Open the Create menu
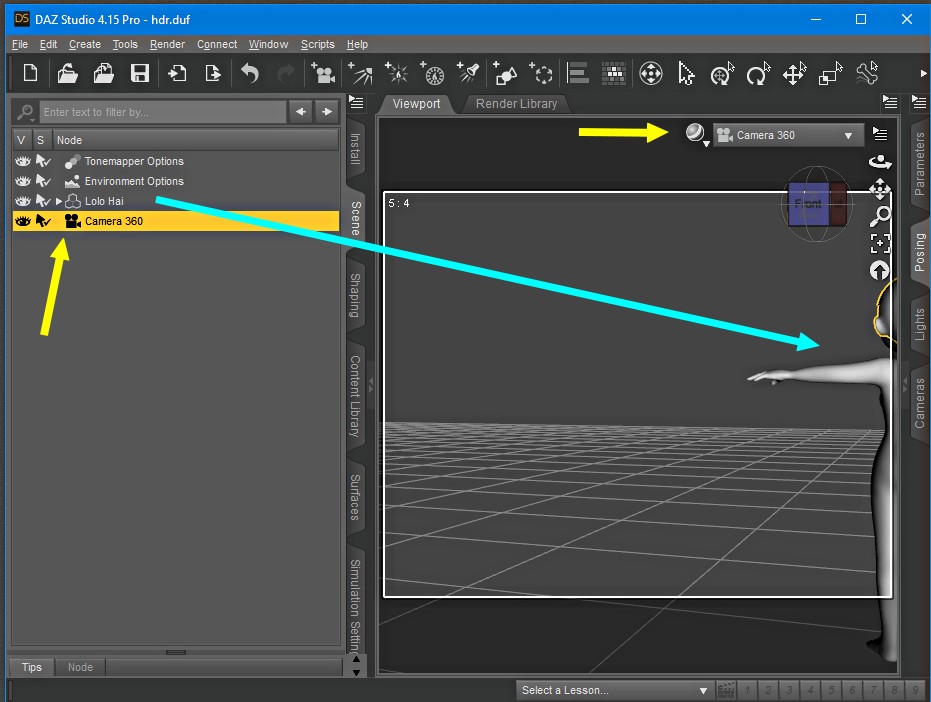931x702 pixels. point(85,45)
